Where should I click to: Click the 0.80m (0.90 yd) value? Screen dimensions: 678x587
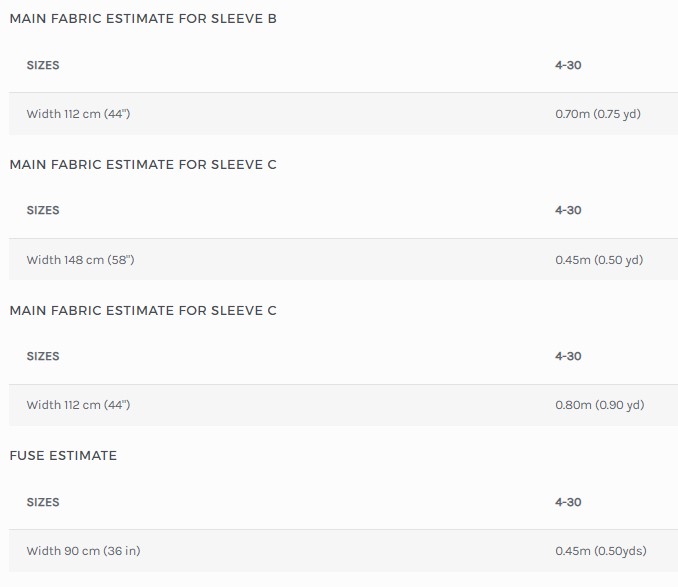click(x=600, y=405)
